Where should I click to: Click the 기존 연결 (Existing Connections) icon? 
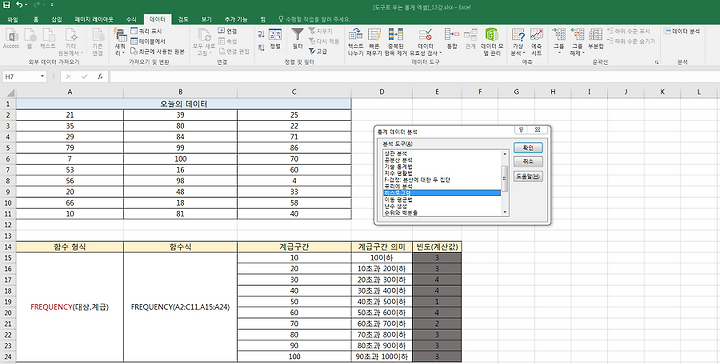[97, 41]
